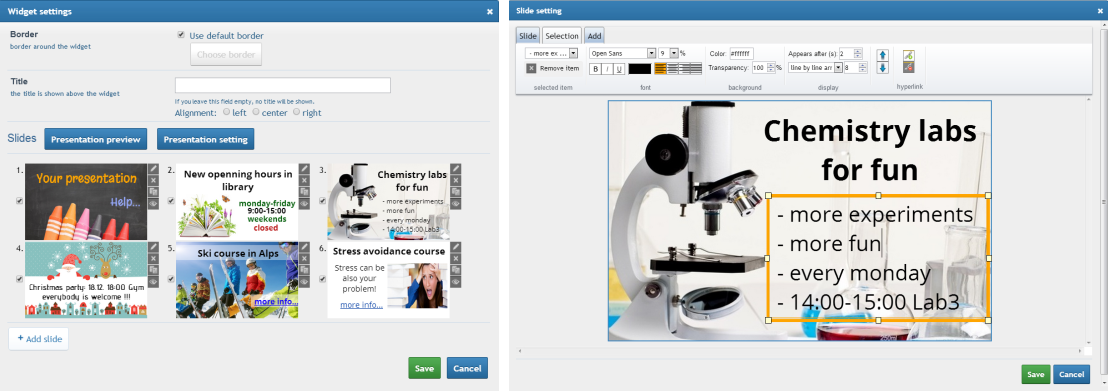Switch to the Selection tab
This screenshot has height=391, width=1109.
pos(562,36)
